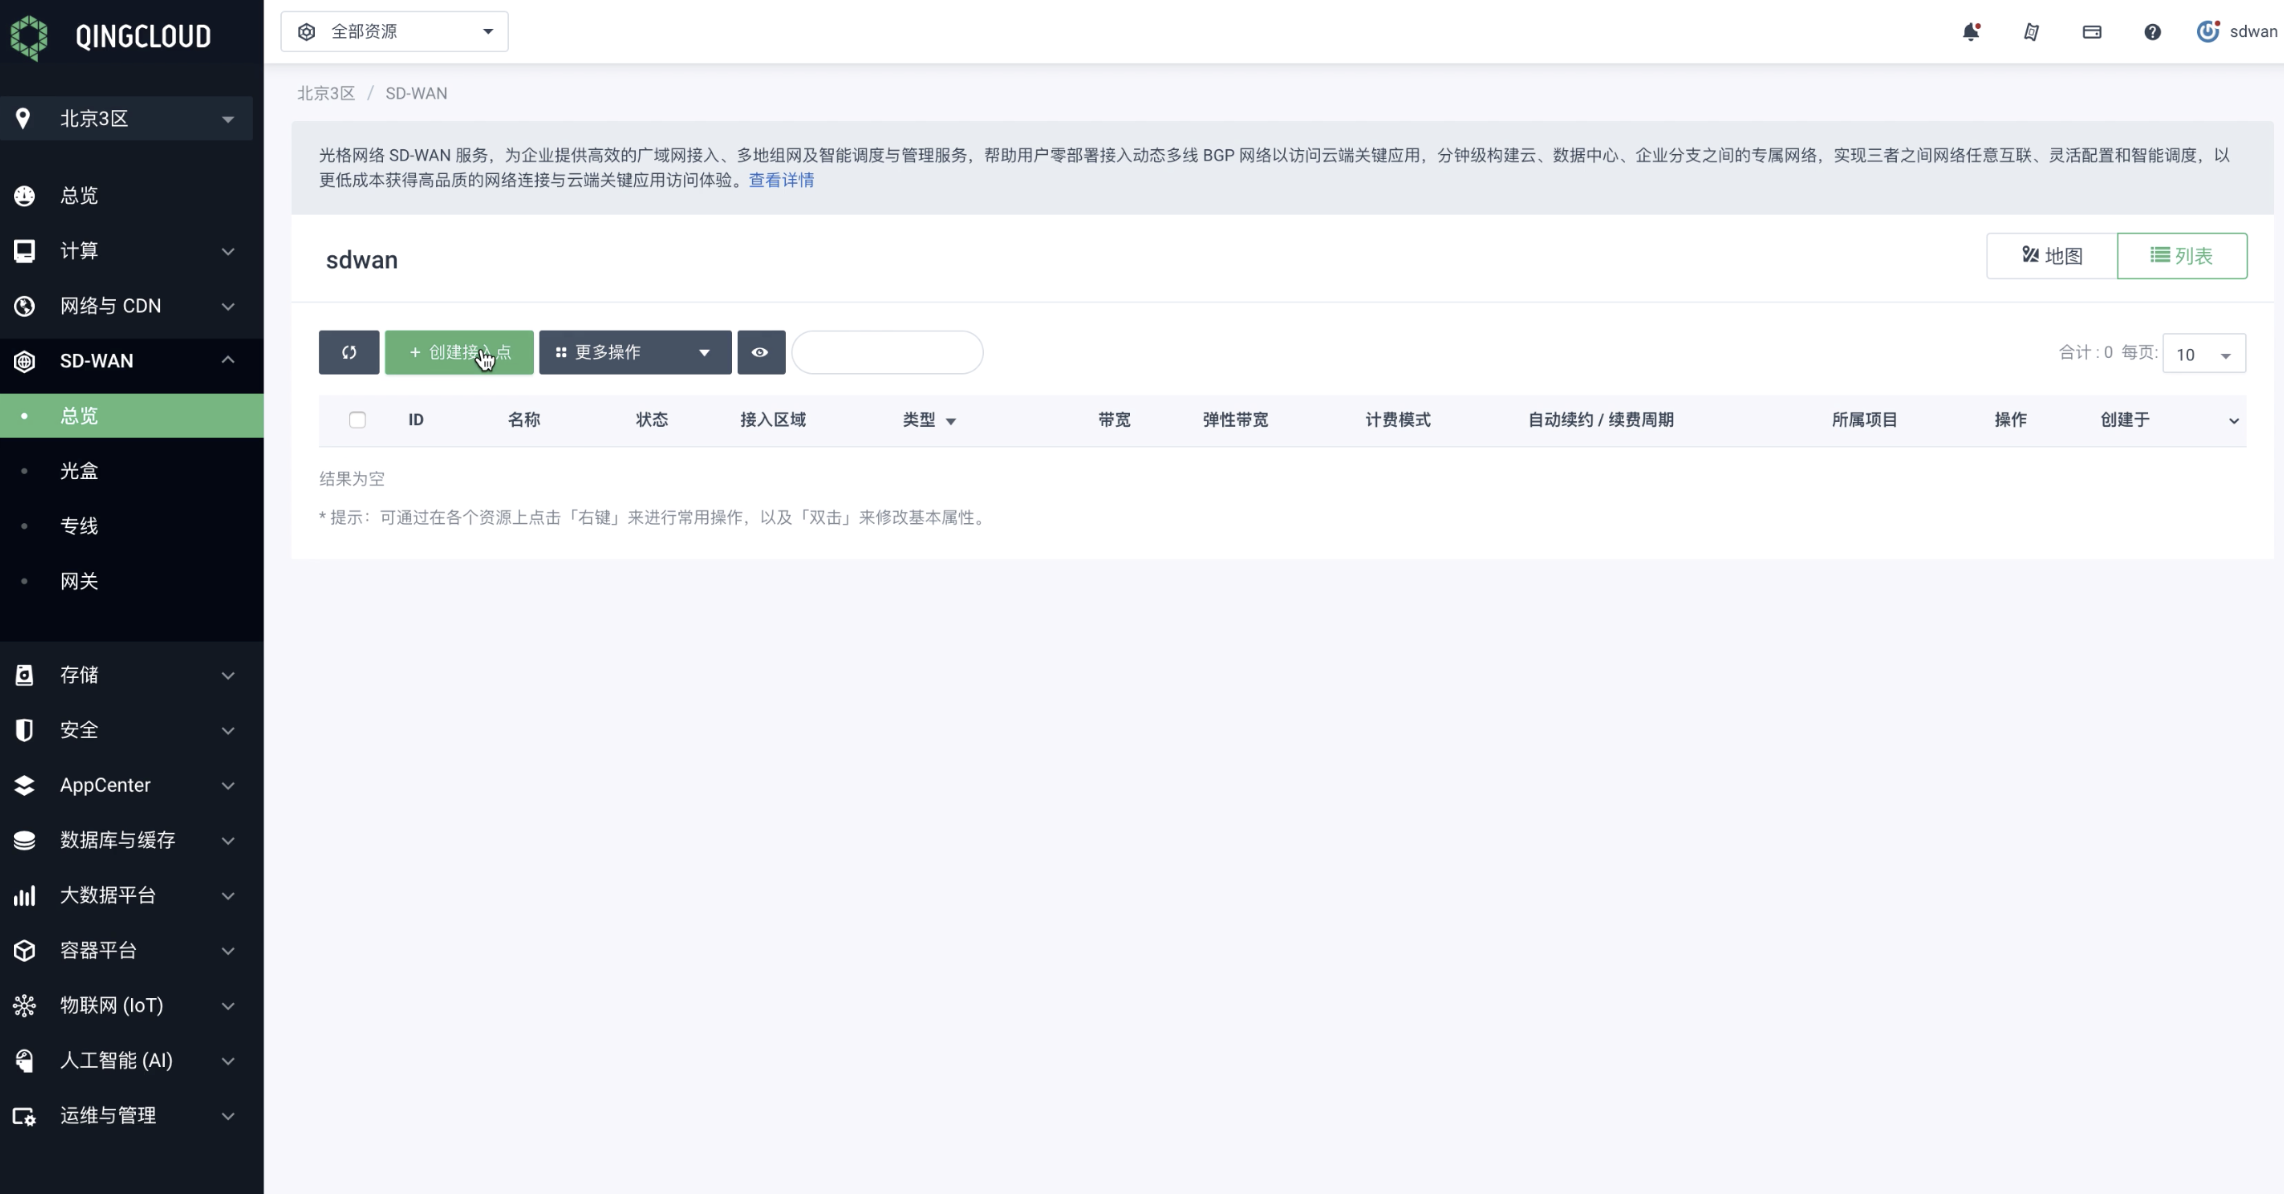Viewport: 2284px width, 1194px height.
Task: Tick the select-all checkbox in table header
Action: [x=357, y=420]
